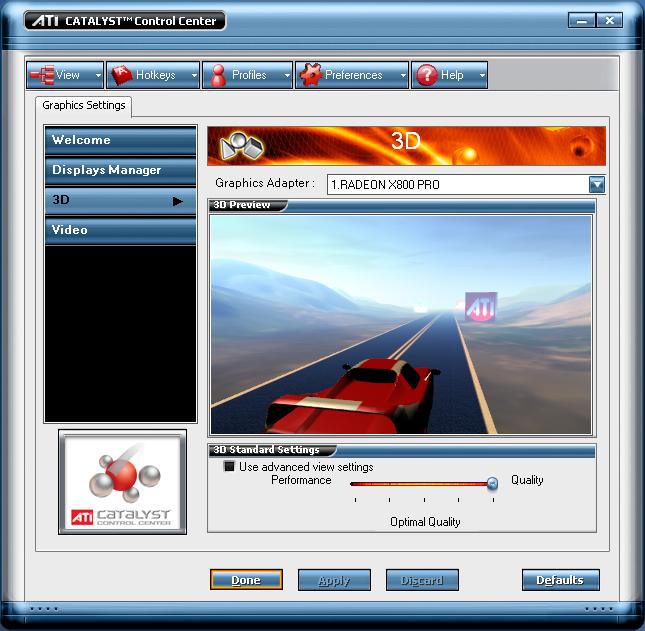Image resolution: width=645 pixels, height=631 pixels.
Task: Click the ATI Catalyst Control Center logo
Action: tap(122, 482)
